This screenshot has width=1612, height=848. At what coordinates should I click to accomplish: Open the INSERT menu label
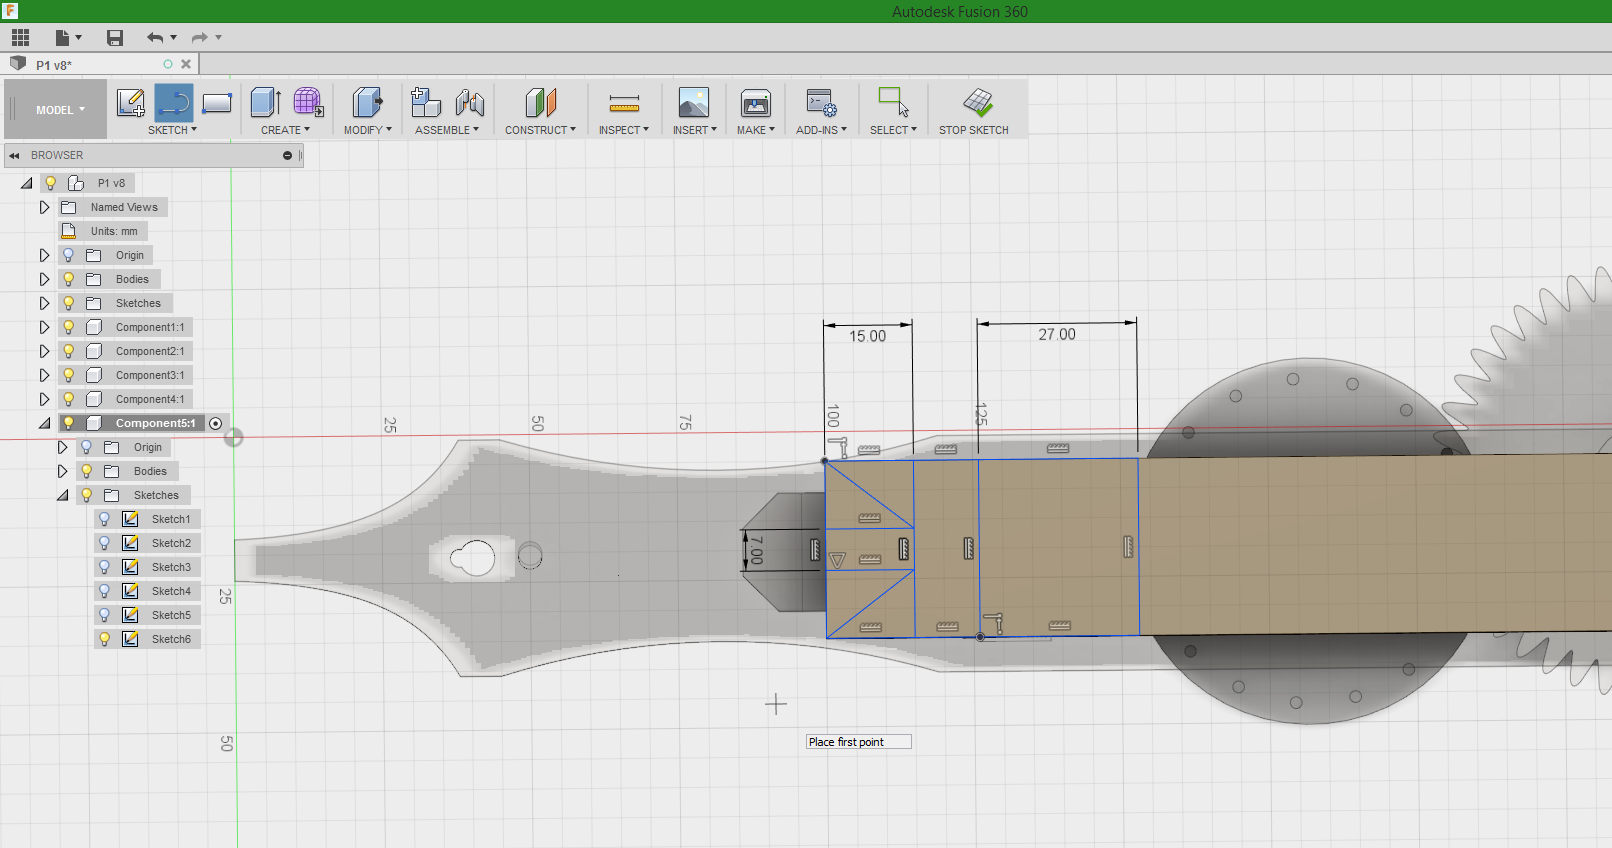(694, 130)
